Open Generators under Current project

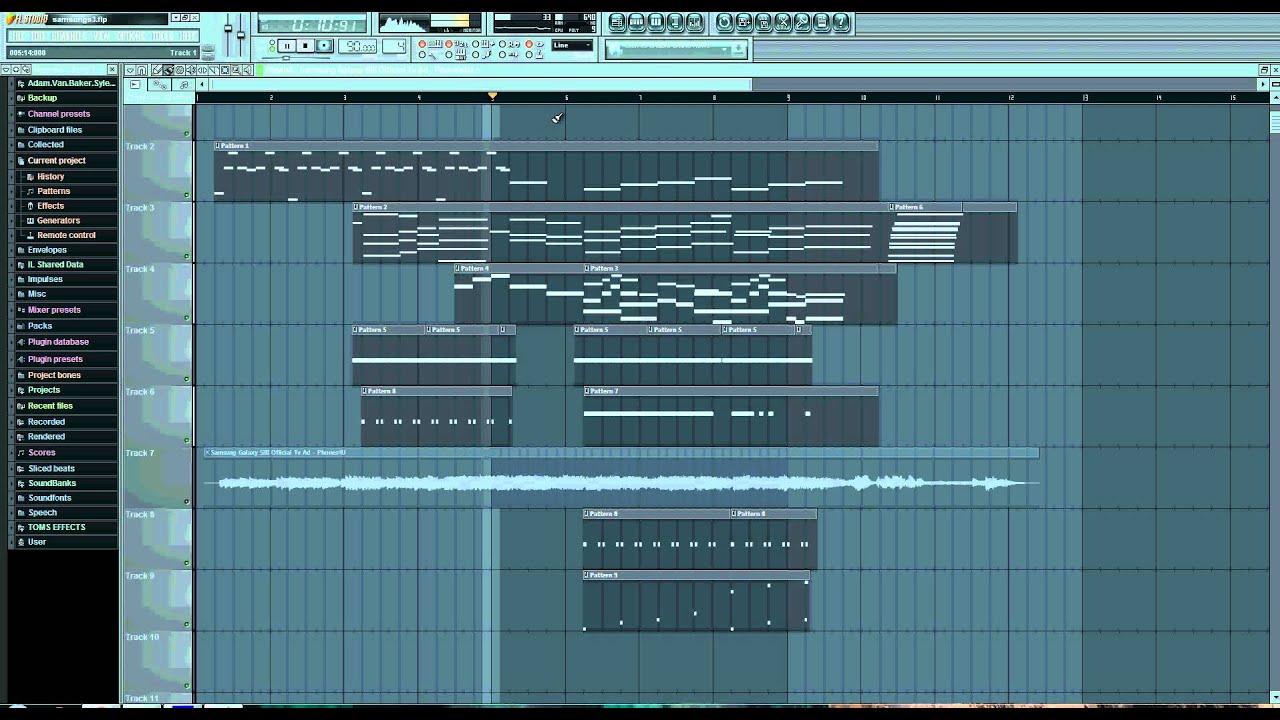pos(58,221)
